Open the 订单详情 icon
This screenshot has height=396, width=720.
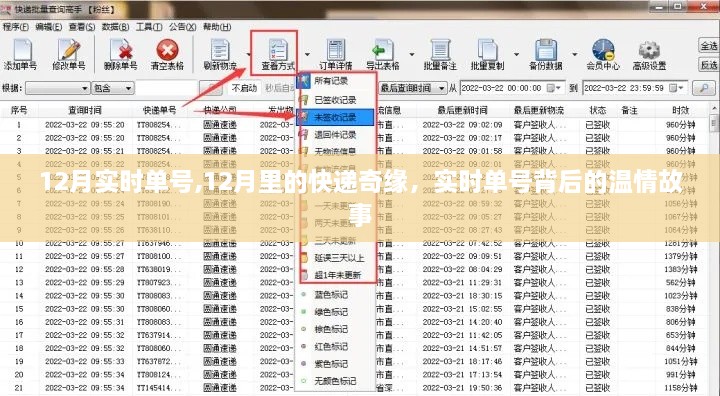click(x=336, y=54)
